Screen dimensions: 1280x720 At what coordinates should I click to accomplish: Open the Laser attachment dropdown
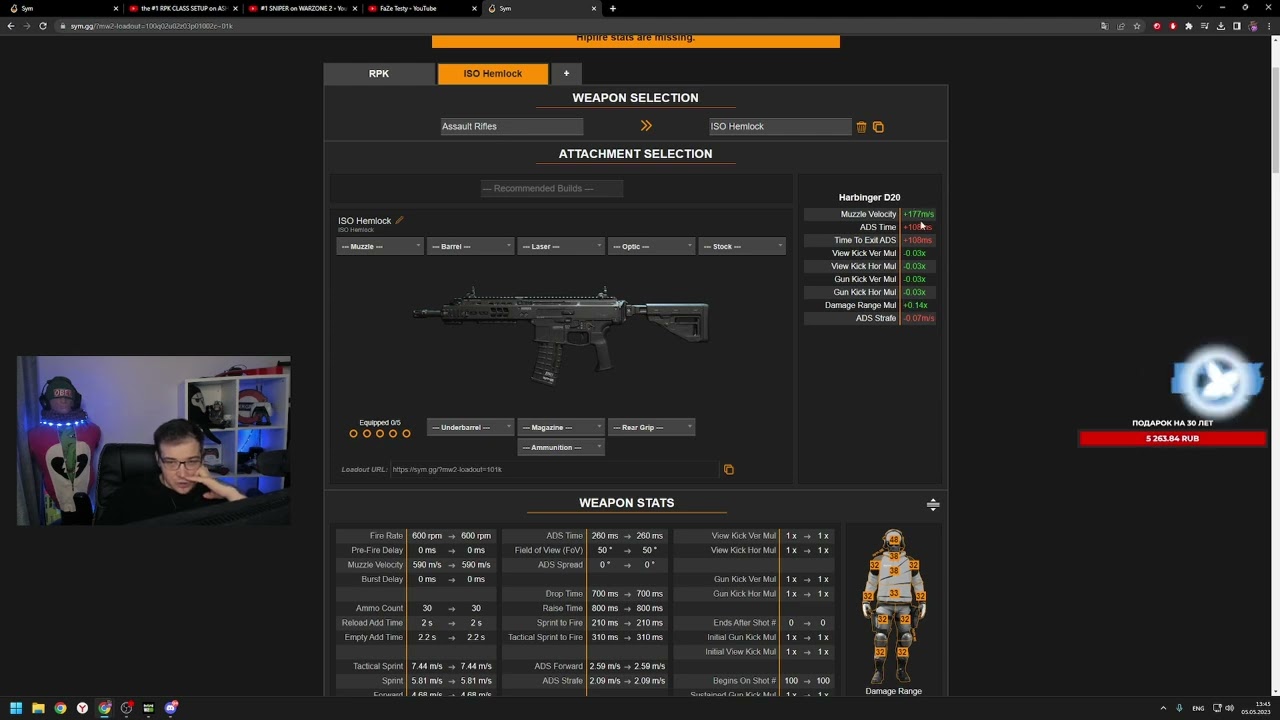(x=561, y=246)
